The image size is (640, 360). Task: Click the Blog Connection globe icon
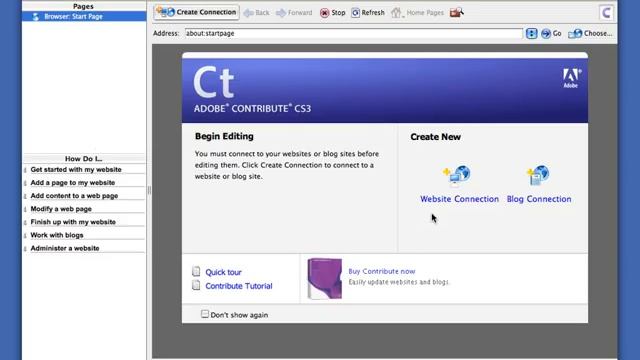pyautogui.click(x=538, y=175)
